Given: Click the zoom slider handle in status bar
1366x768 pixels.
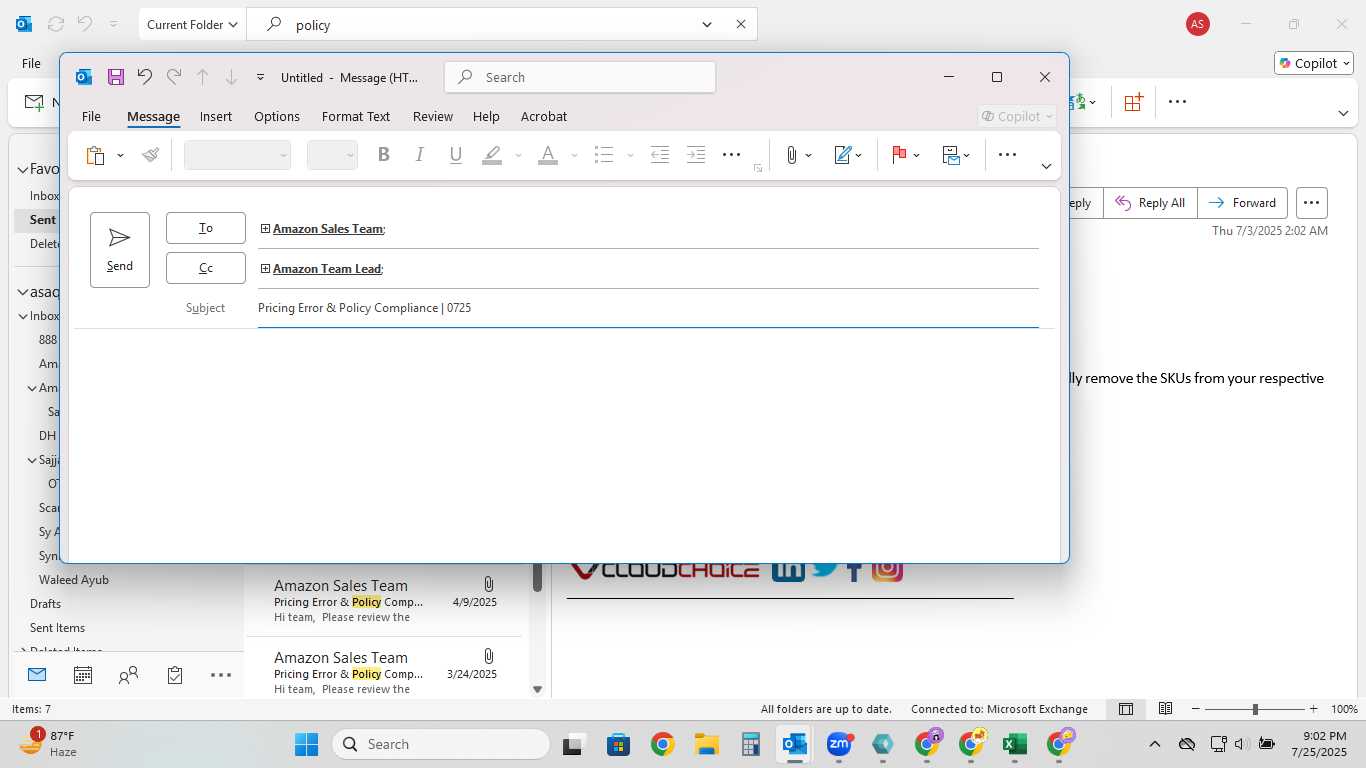Looking at the screenshot, I should click(1255, 709).
